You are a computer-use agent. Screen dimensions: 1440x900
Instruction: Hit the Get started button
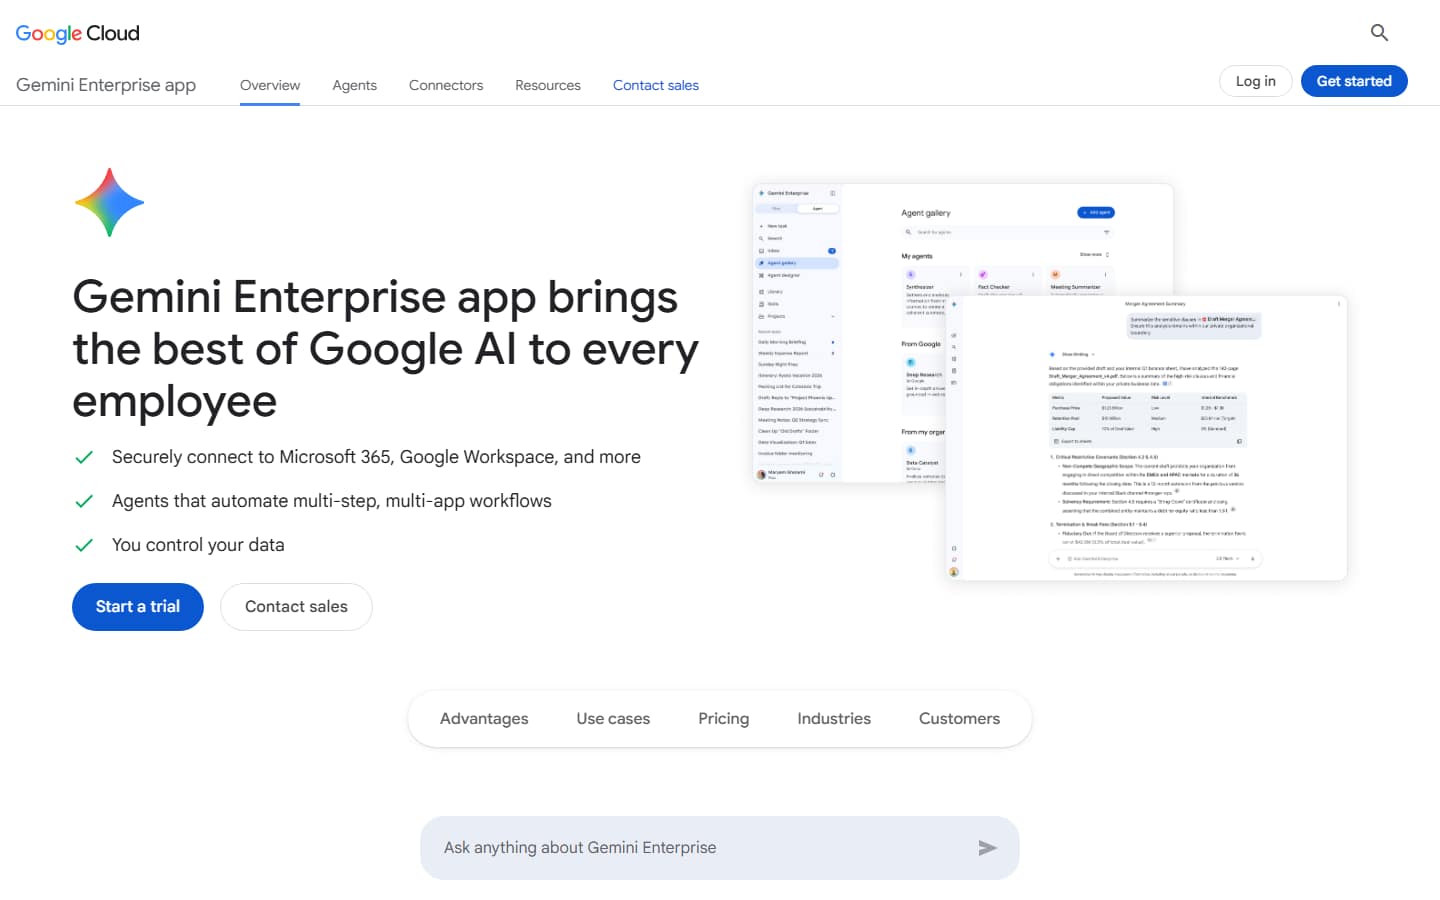[x=1354, y=81]
